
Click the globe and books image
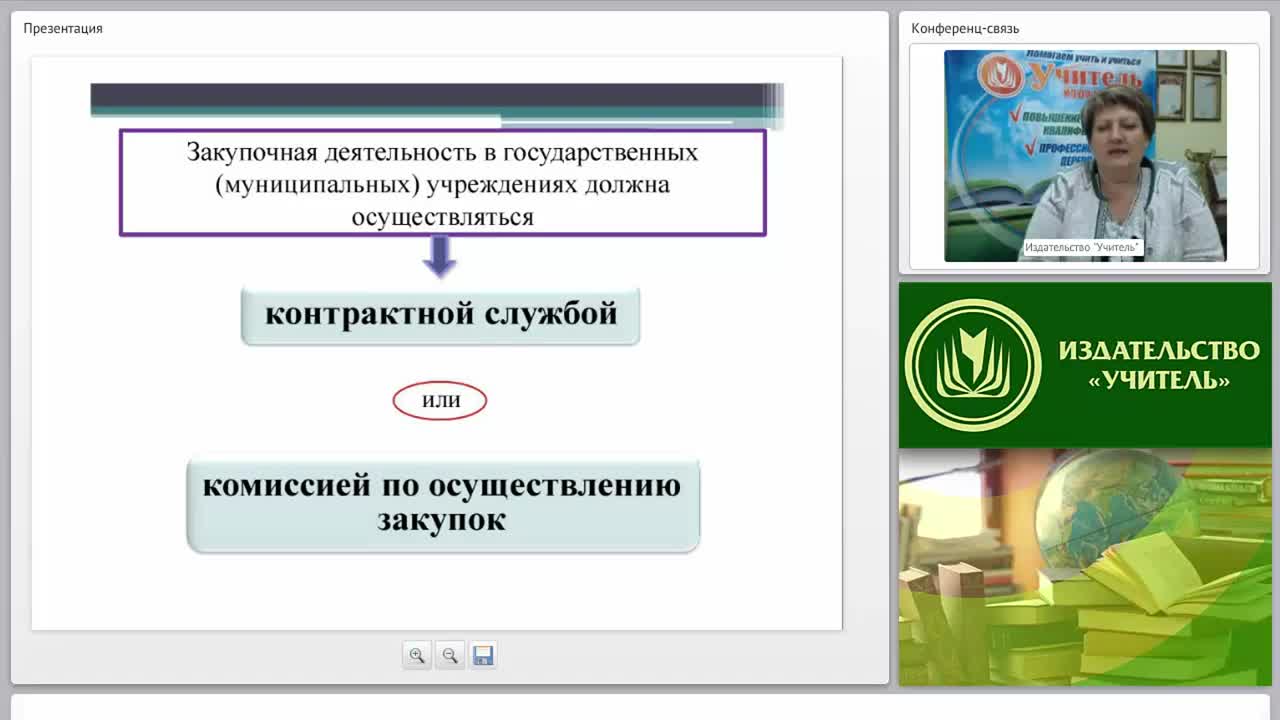point(1085,567)
